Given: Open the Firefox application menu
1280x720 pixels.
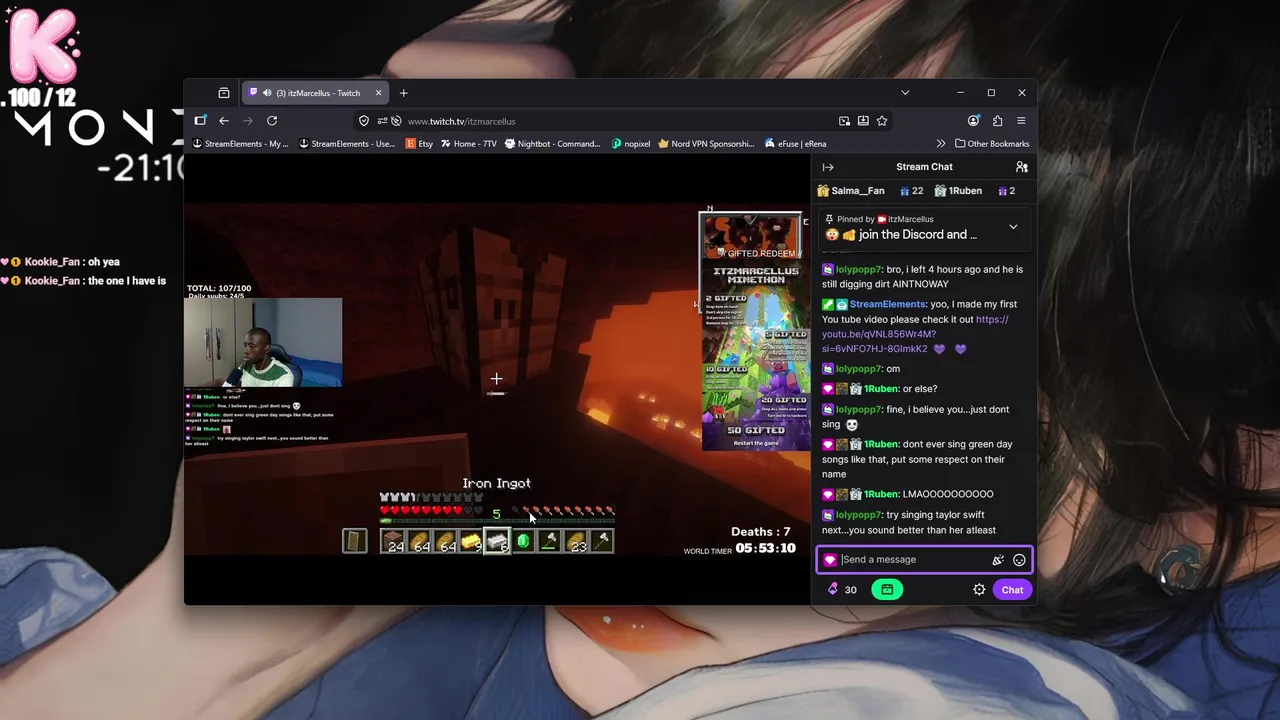Looking at the screenshot, I should 1021,121.
